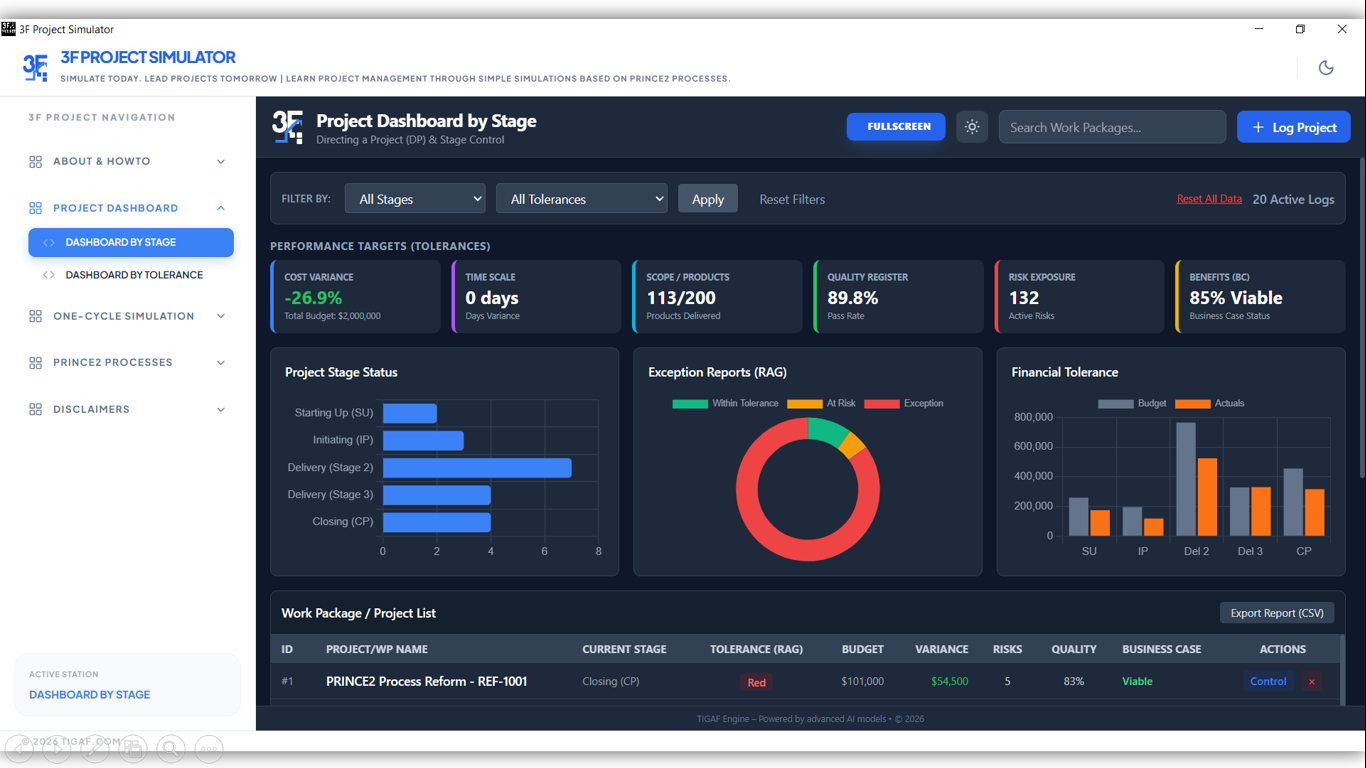Image resolution: width=1366 pixels, height=768 pixels.
Task: Click inside the Search Work Packages field
Action: pyautogui.click(x=1112, y=126)
